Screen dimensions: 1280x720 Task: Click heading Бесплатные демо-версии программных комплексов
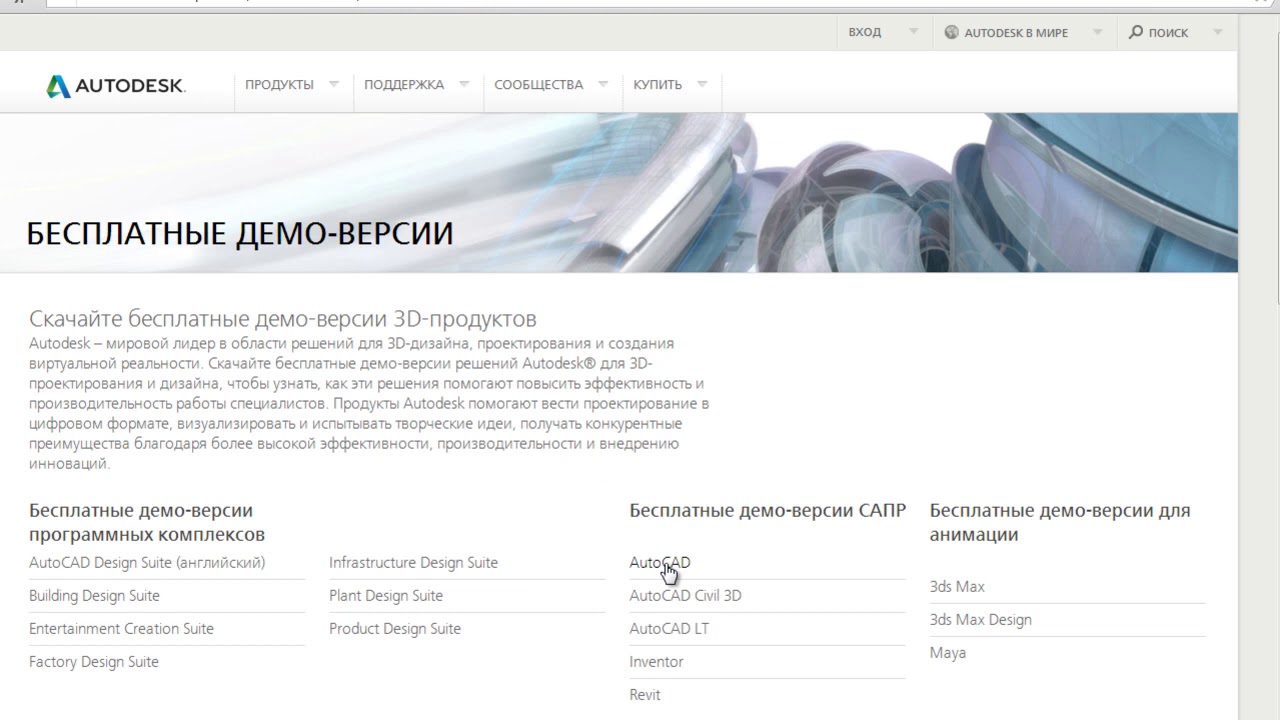click(147, 523)
